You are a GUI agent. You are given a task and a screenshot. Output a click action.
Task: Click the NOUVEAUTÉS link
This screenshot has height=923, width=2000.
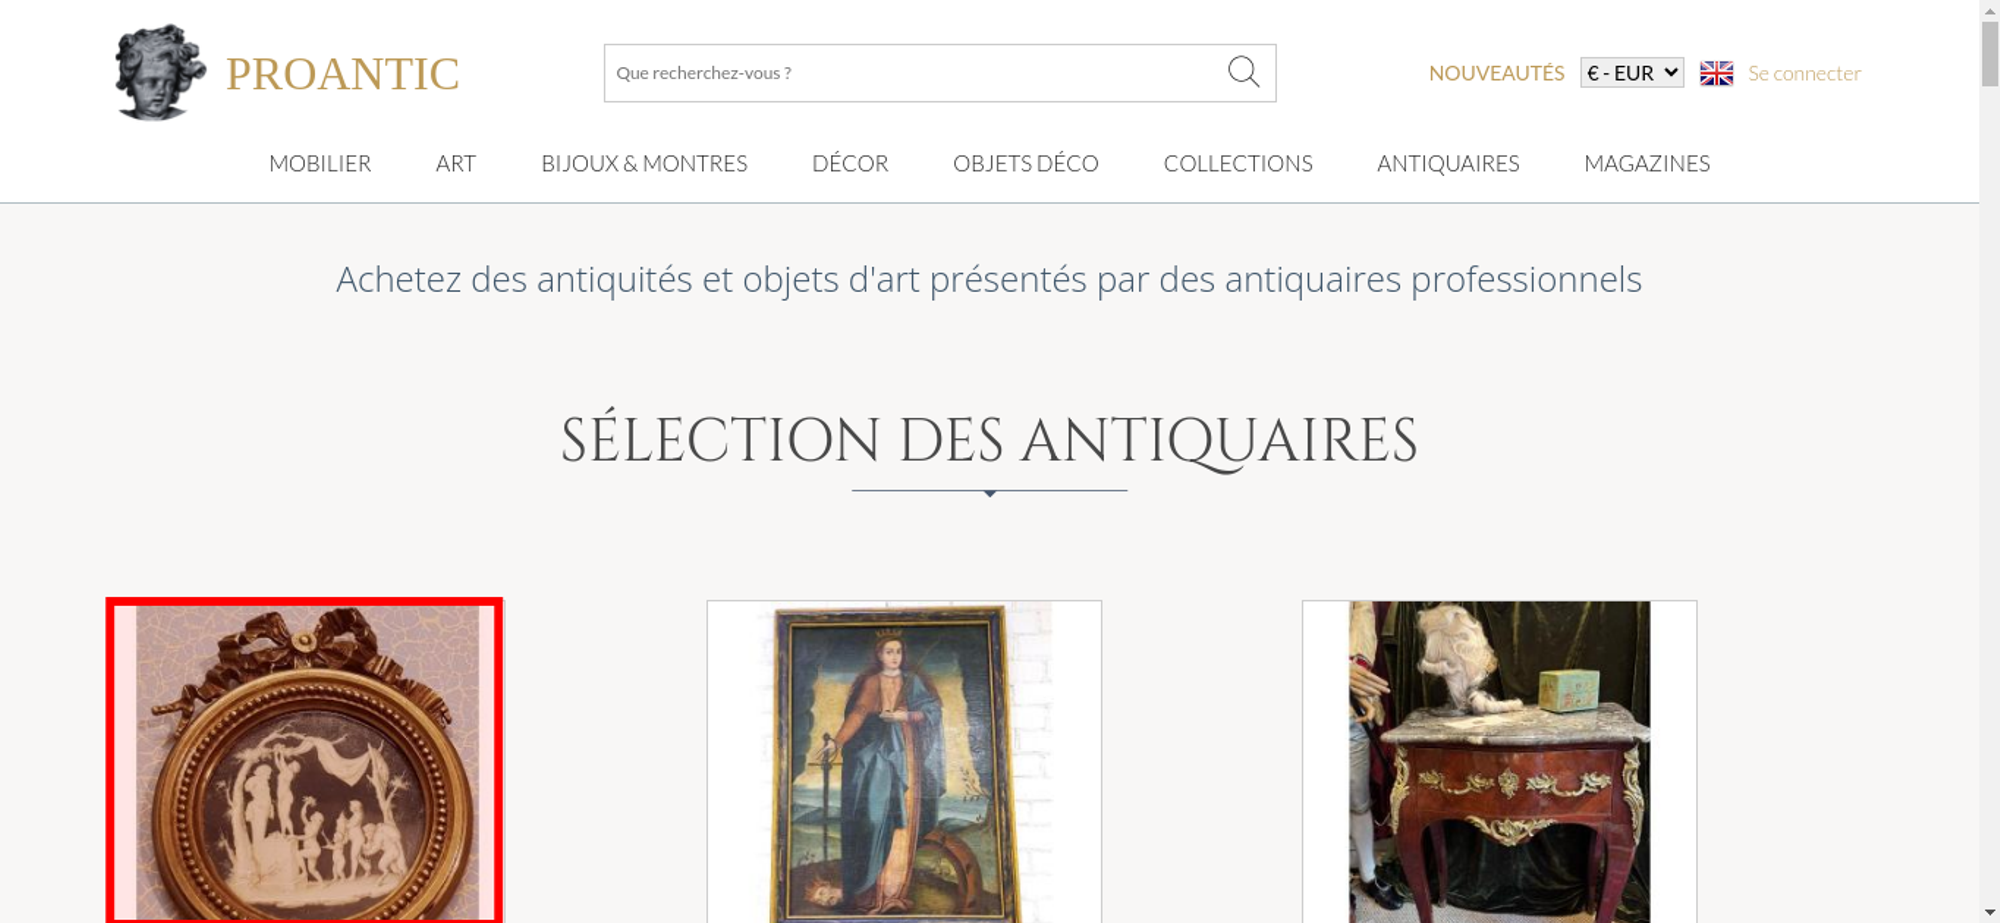1496,73
